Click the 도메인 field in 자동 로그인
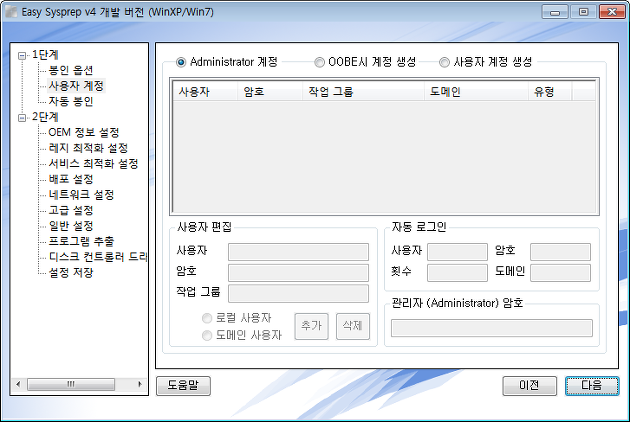Viewport: 630px width, 422px height. [x=560, y=273]
